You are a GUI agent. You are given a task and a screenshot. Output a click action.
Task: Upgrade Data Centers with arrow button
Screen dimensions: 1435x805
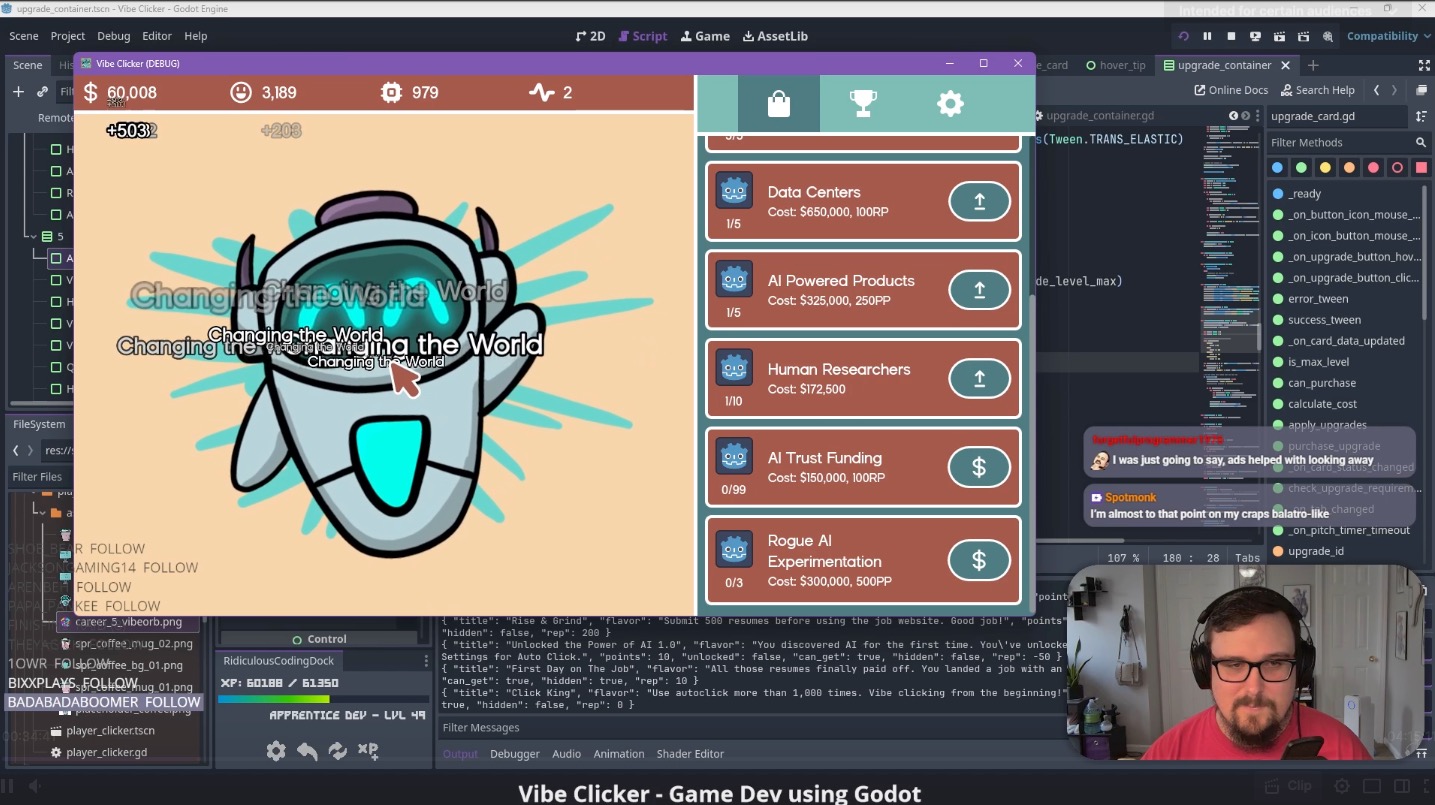978,201
